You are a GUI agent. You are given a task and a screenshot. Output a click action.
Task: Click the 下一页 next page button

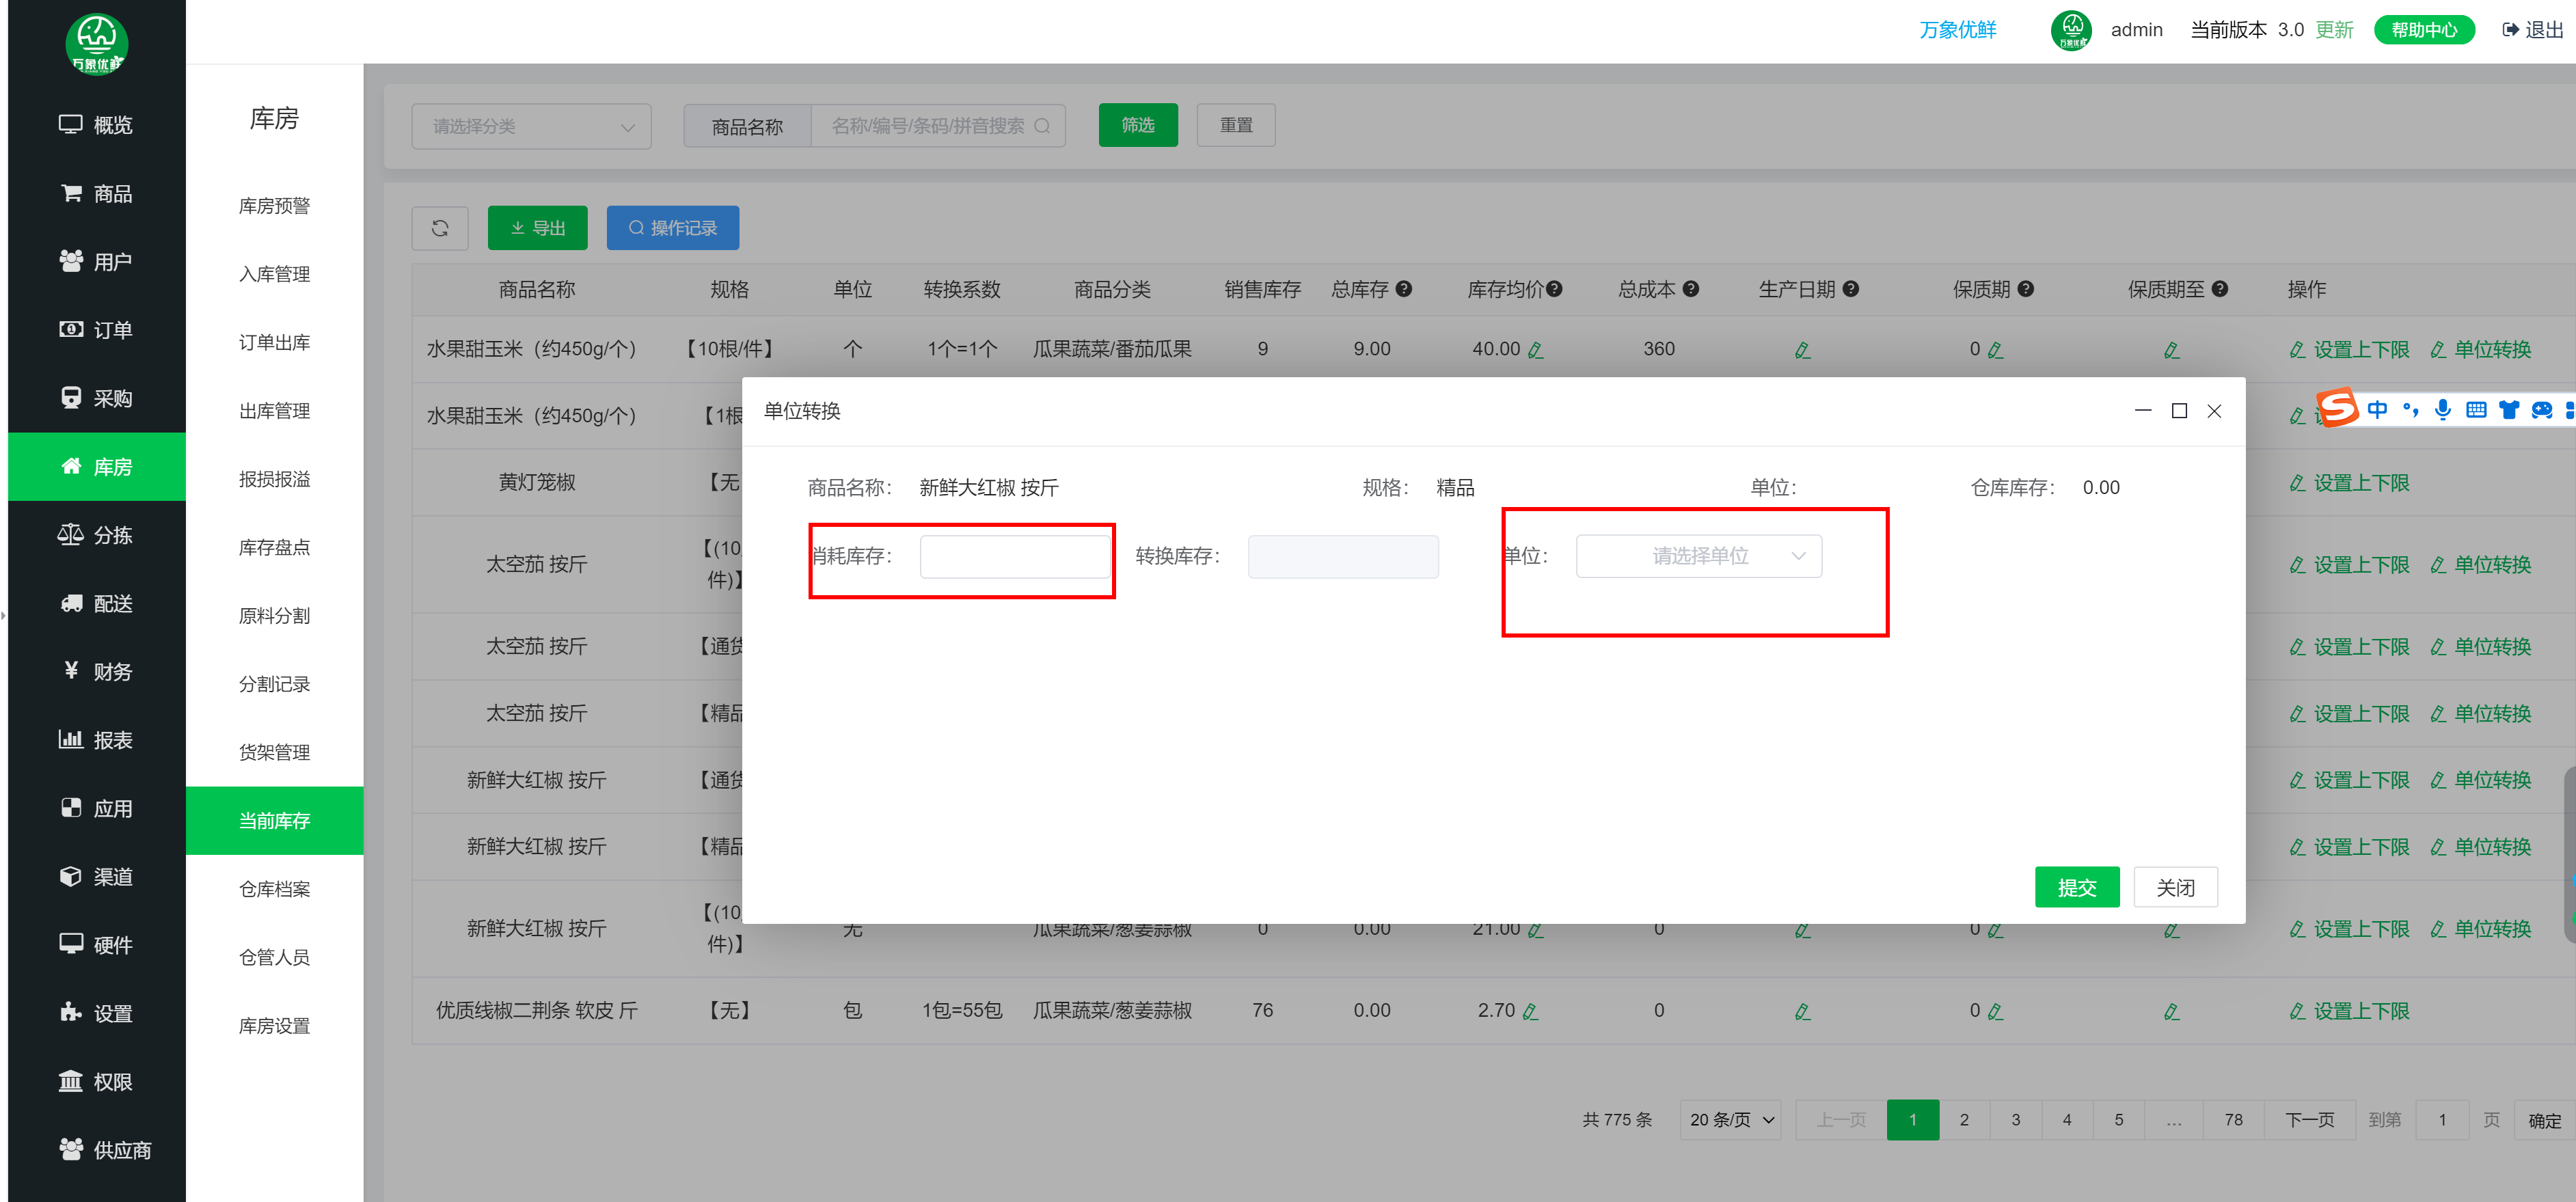tap(2309, 1120)
